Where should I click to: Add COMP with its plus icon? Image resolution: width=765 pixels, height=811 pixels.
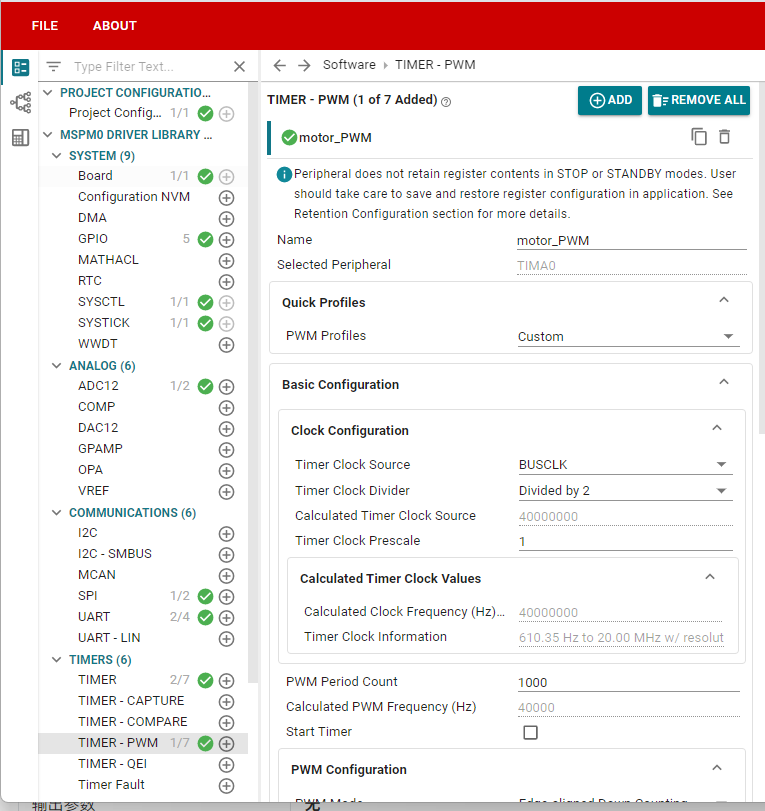point(226,408)
